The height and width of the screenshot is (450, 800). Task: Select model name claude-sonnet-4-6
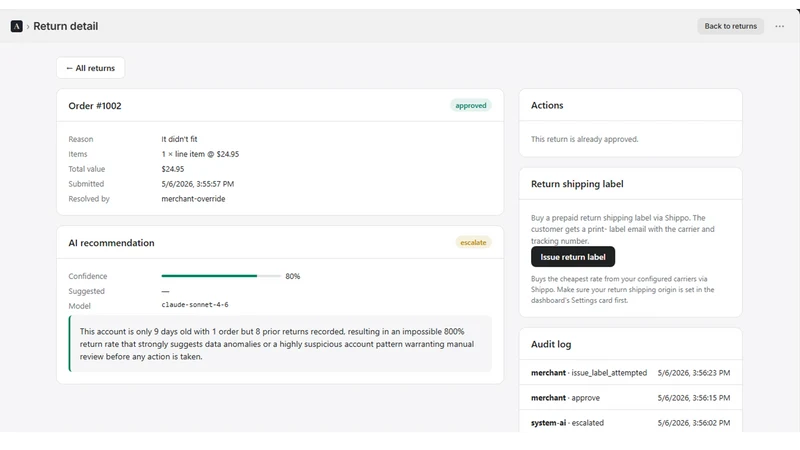(x=195, y=305)
